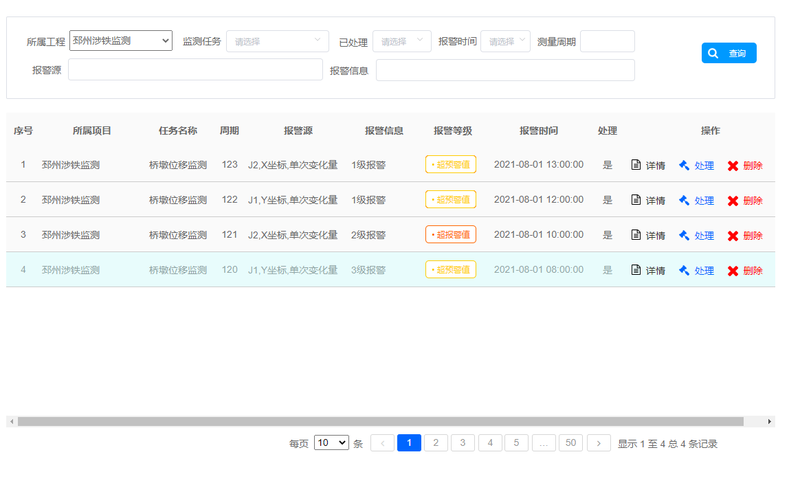Click the left arrow of horizontal scrollbar

(11, 421)
